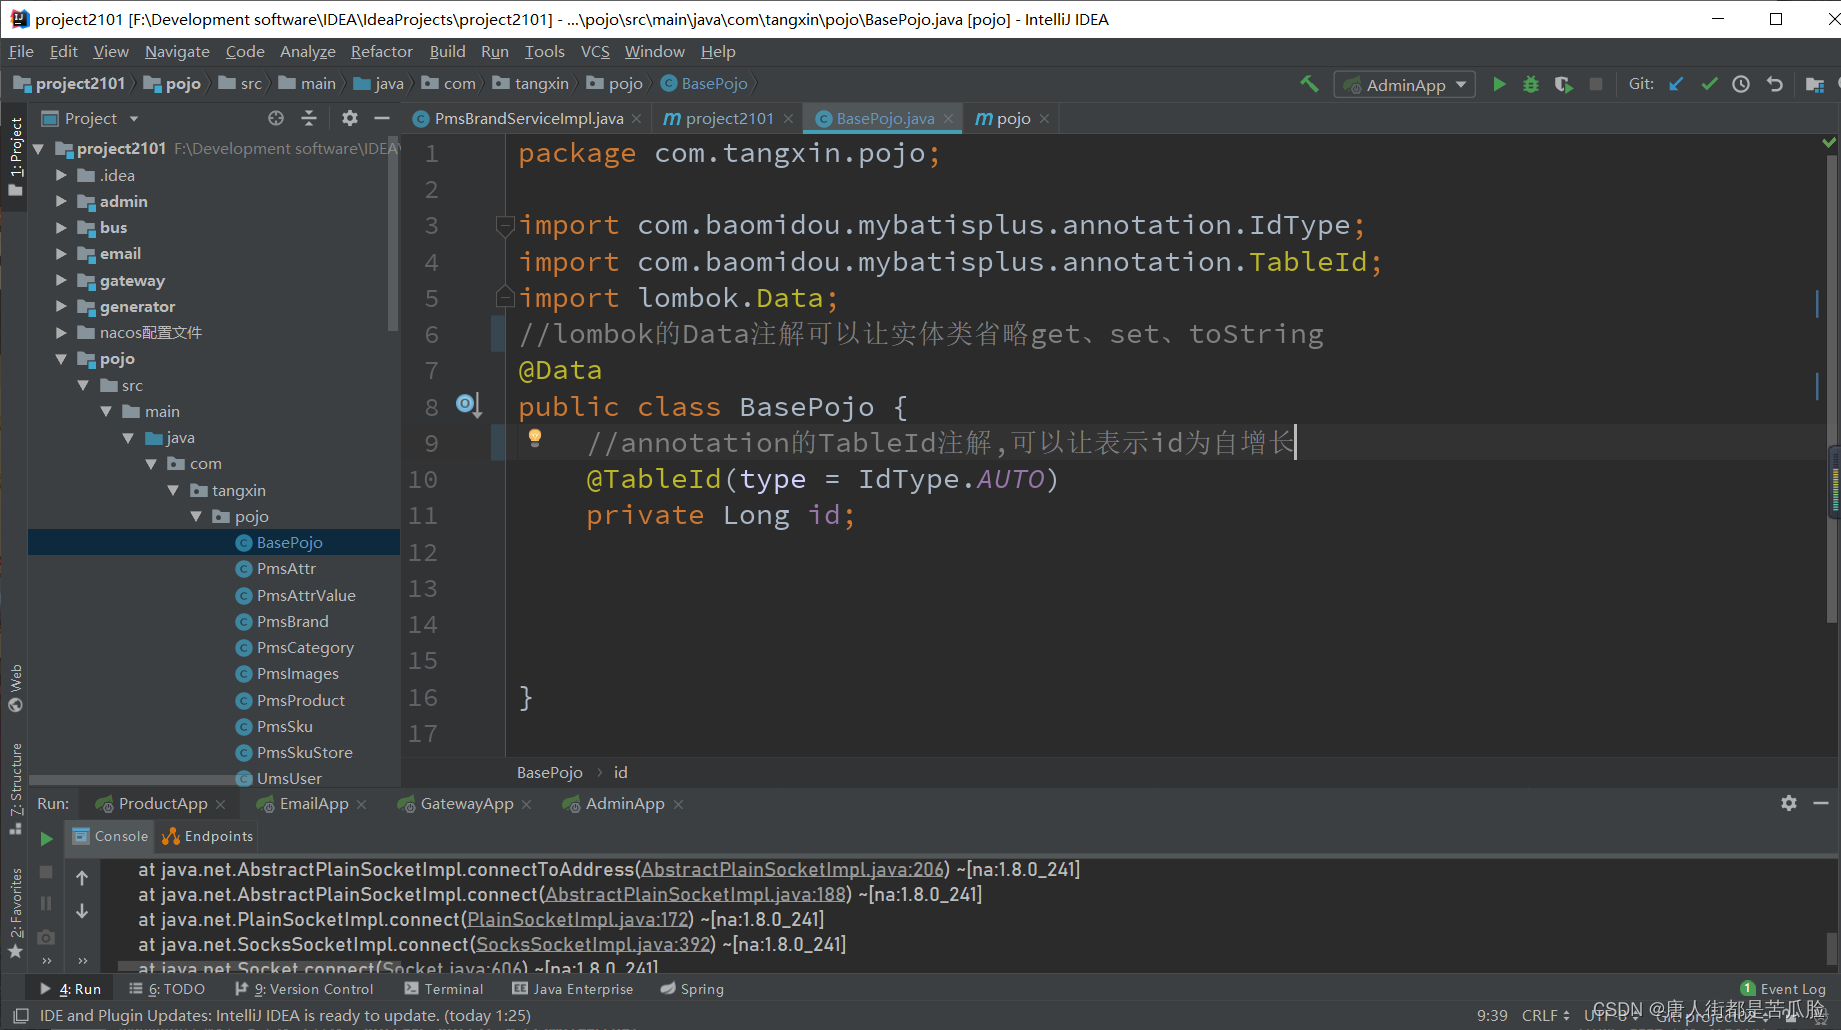Toggle the Terminal tool window

pyautogui.click(x=444, y=989)
